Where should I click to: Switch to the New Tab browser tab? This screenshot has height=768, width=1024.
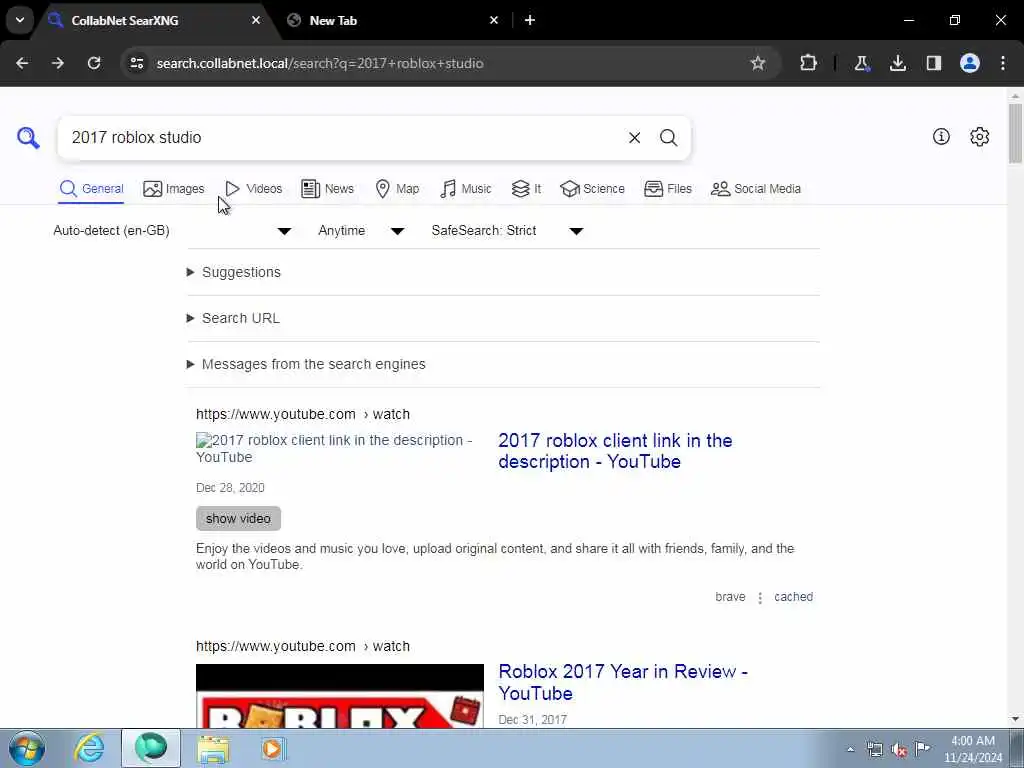point(394,20)
